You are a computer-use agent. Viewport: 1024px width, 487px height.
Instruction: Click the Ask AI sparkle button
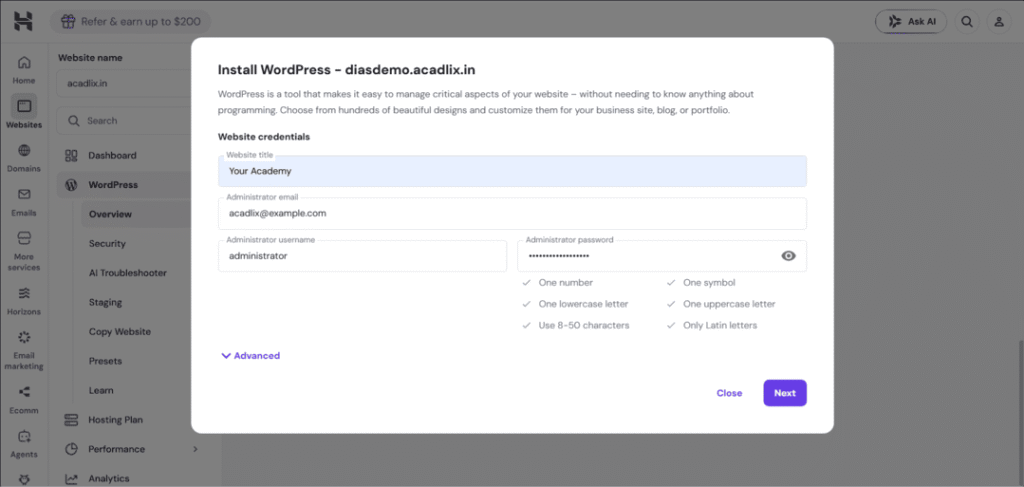[x=911, y=22]
